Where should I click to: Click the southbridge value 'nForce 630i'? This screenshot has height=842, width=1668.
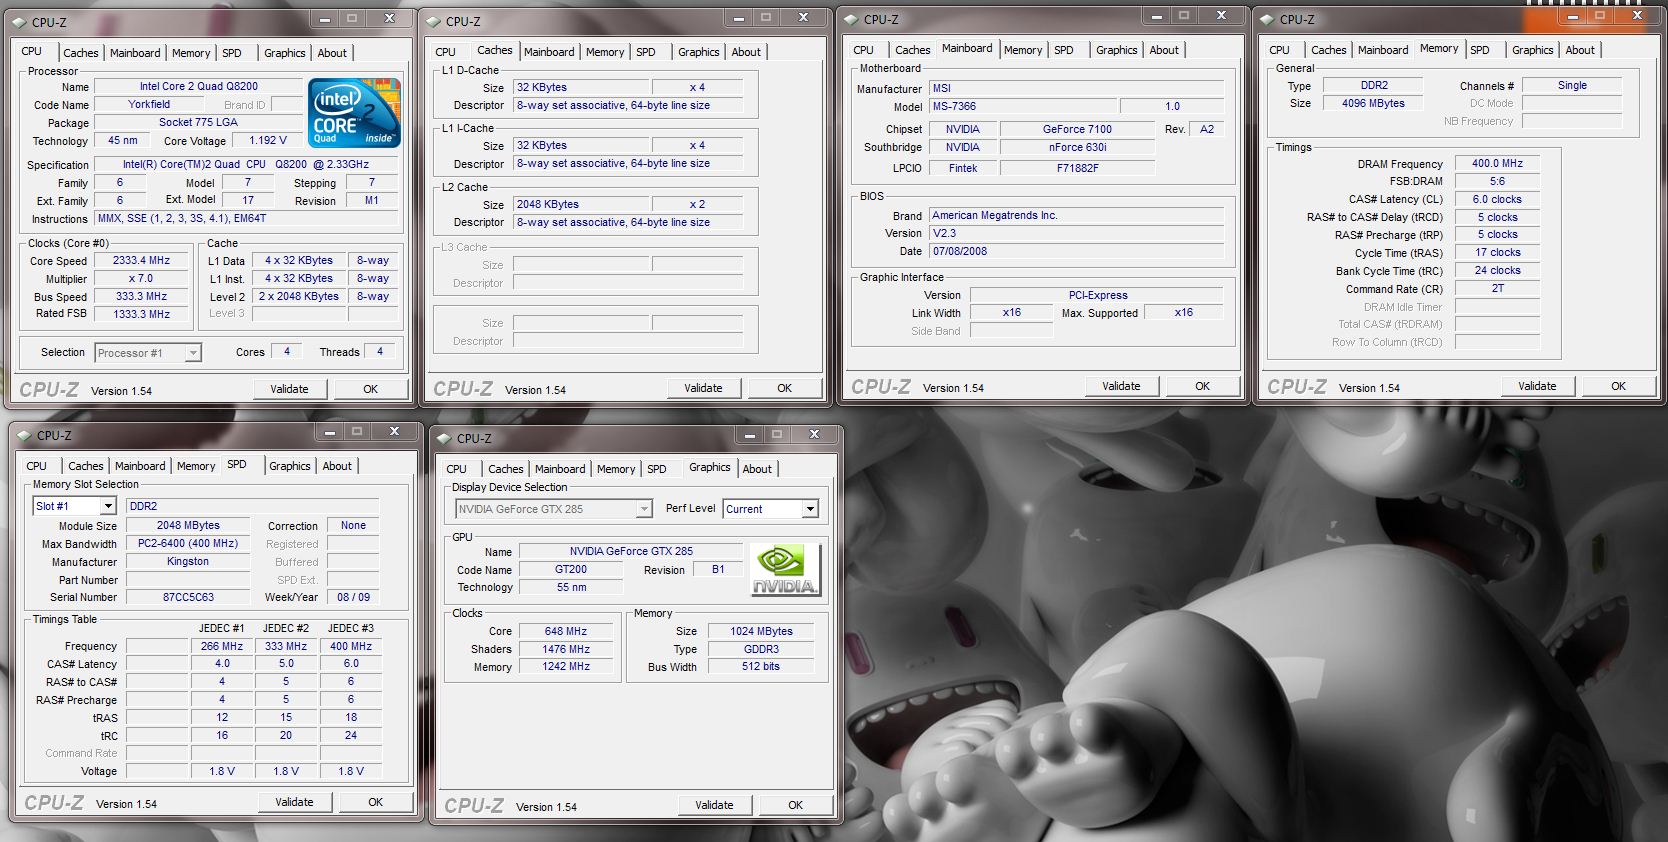1077,147
